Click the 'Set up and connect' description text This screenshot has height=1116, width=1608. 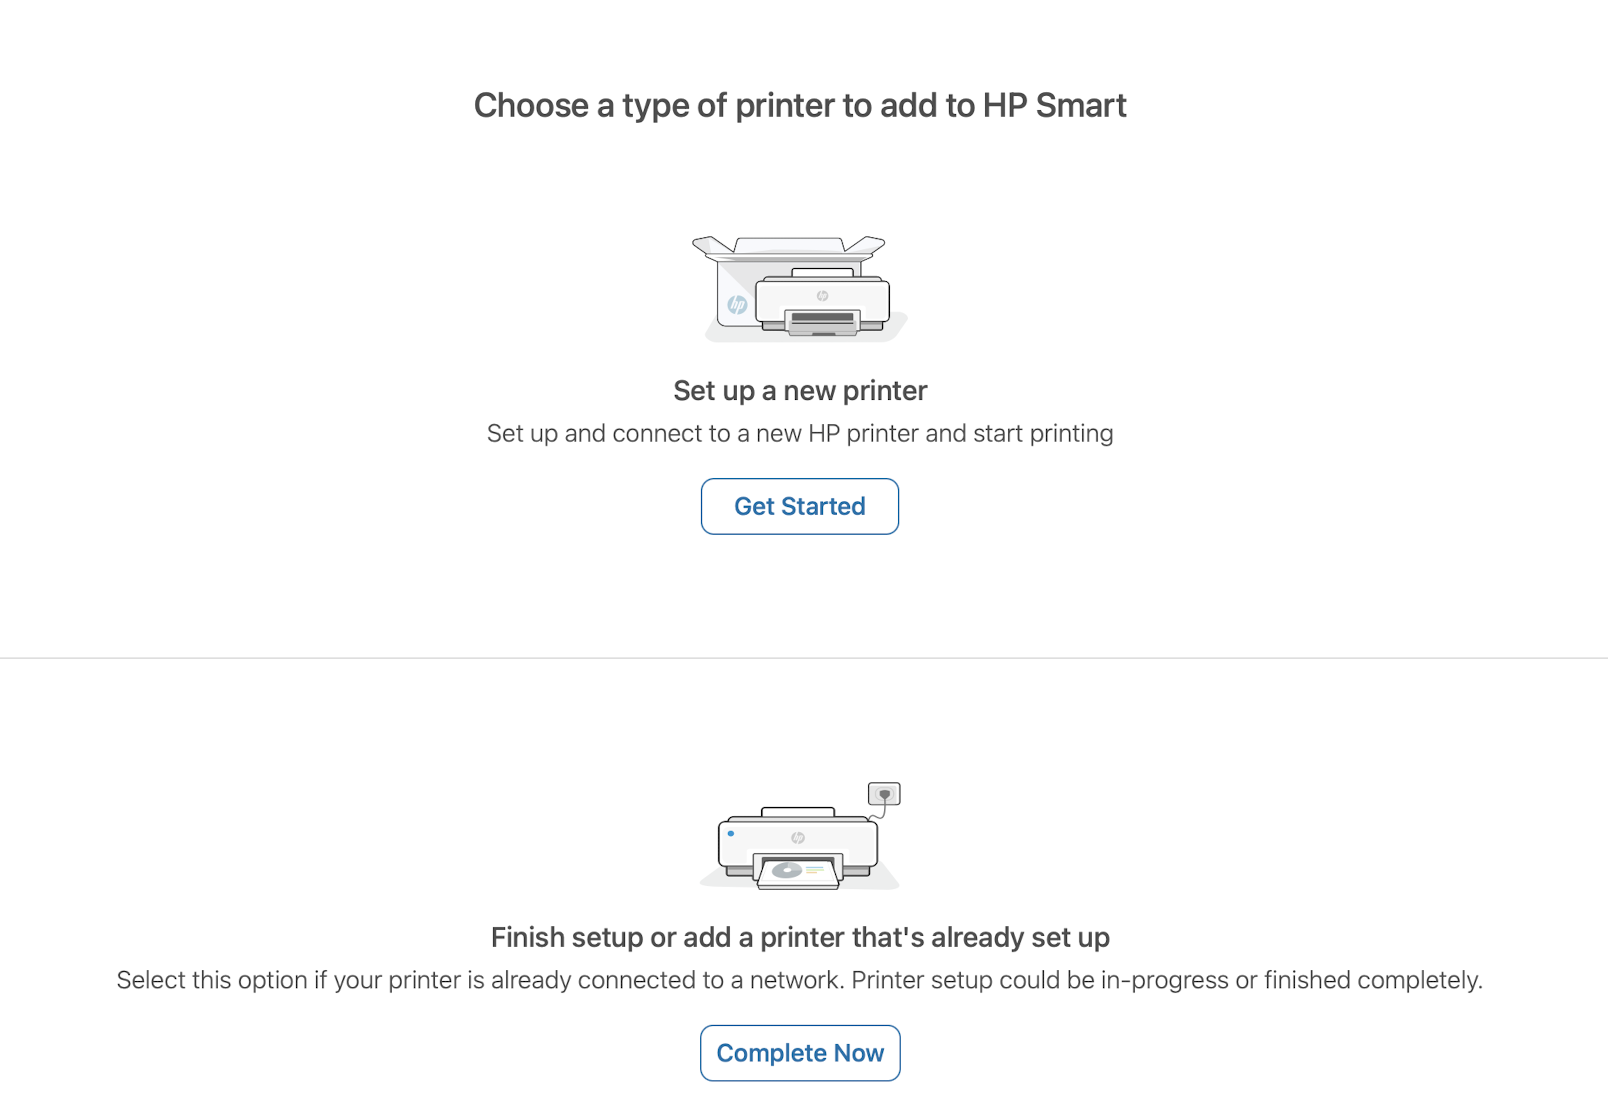tap(799, 433)
